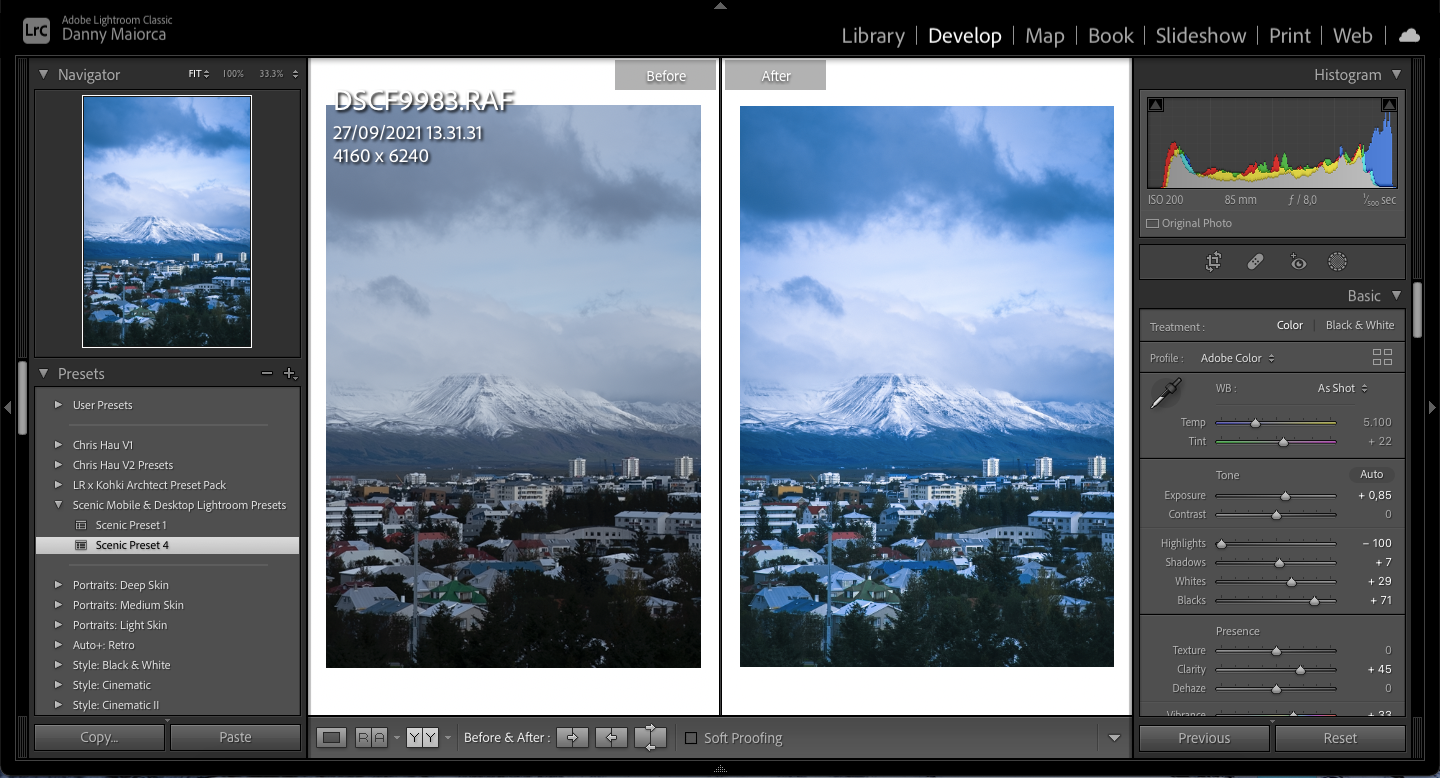Collapse the Presets panel

43,373
